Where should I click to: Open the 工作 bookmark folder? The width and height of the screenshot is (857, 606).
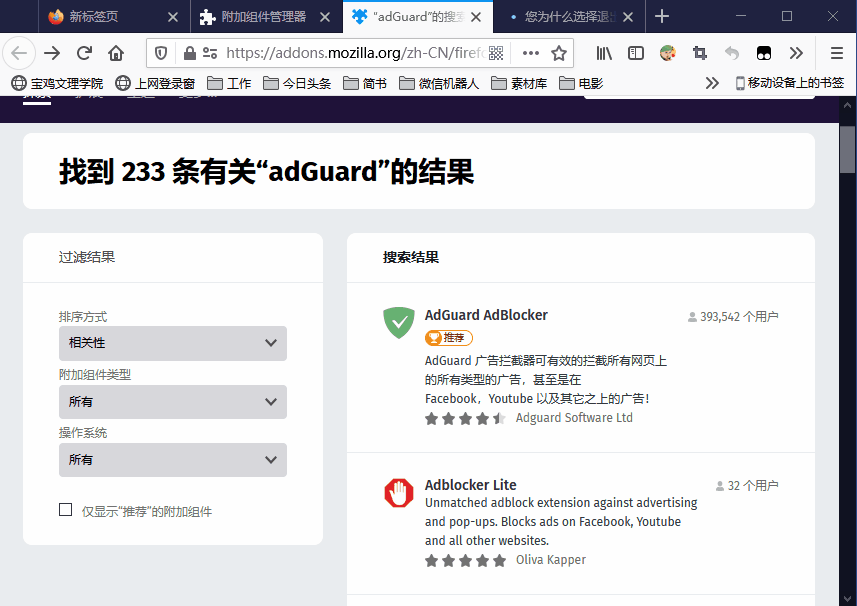(229, 83)
